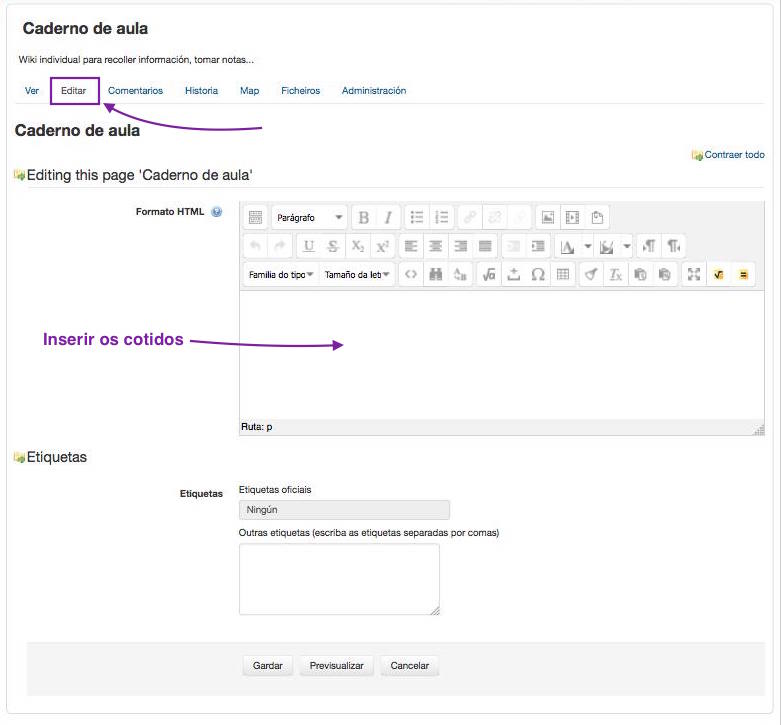Toggle strikethrough formatting

point(333,246)
